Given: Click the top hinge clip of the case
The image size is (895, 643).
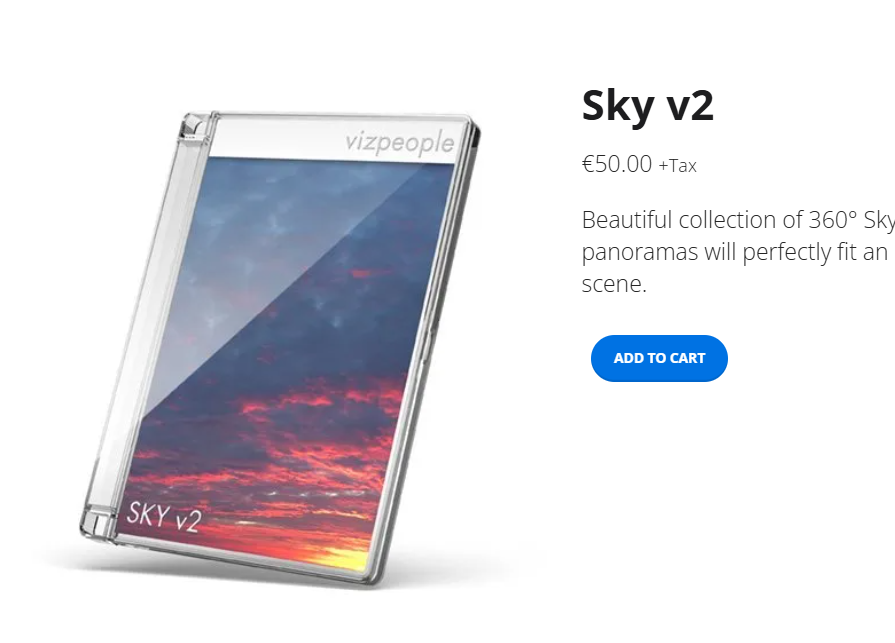Looking at the screenshot, I should [x=194, y=127].
